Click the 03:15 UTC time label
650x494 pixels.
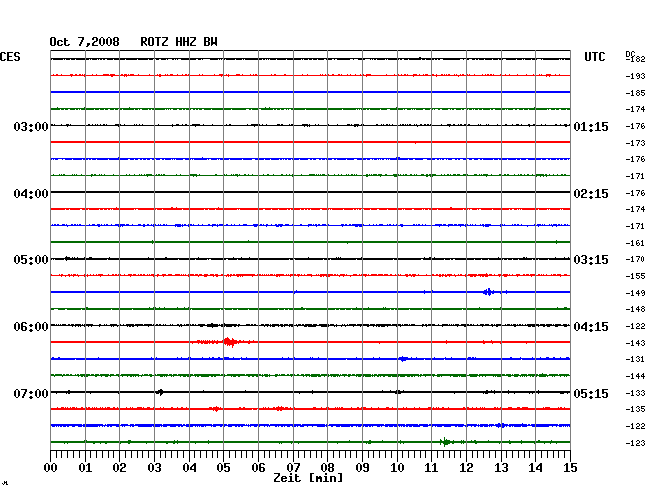(x=591, y=260)
